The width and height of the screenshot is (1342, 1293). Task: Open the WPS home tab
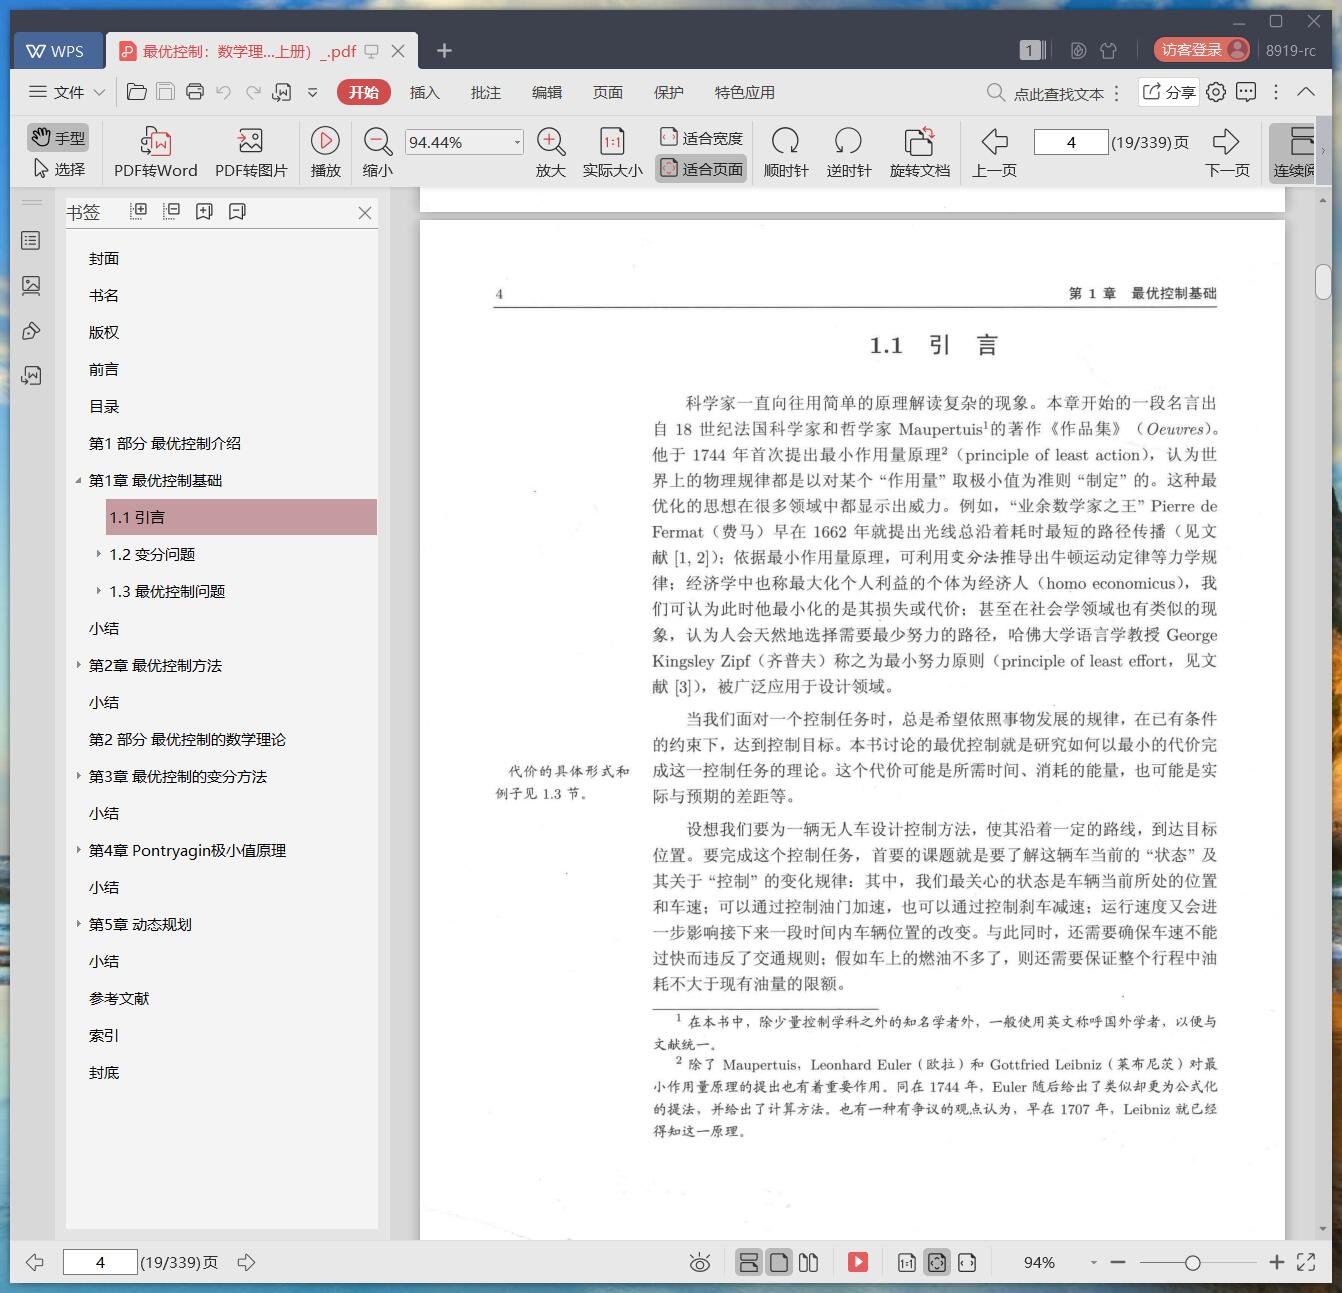coord(56,51)
